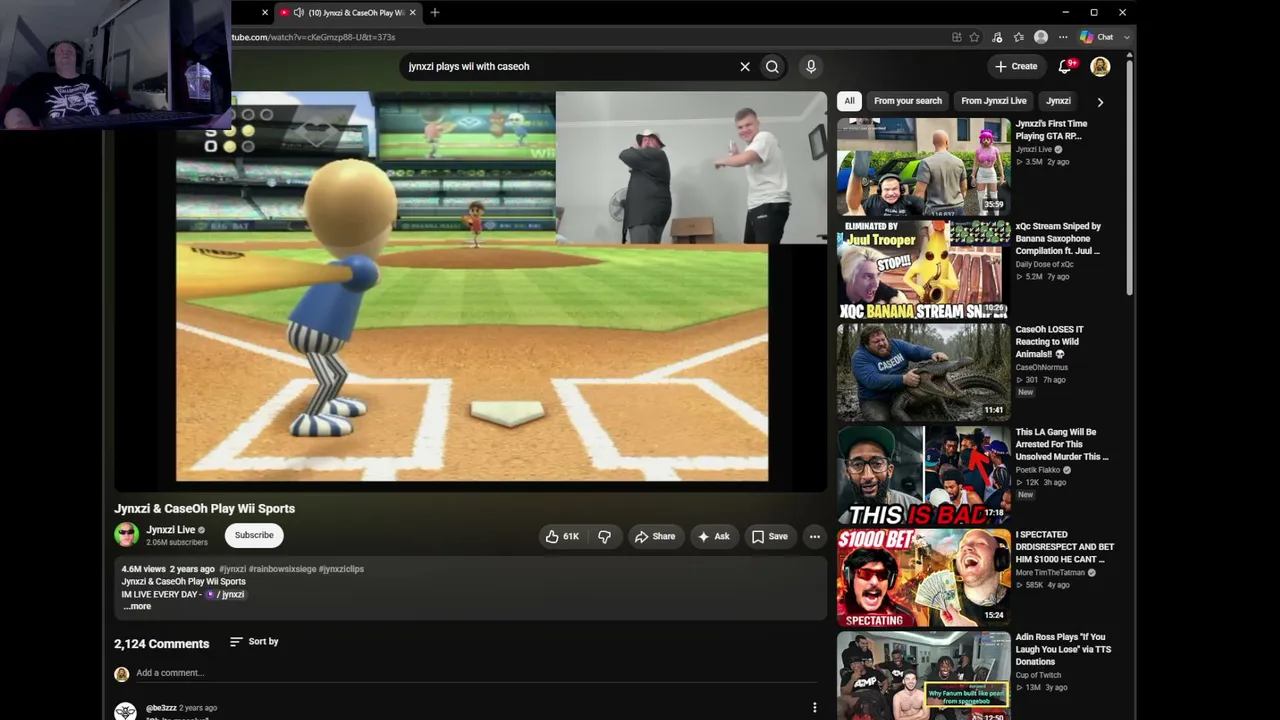
Task: Open more actions under the video
Action: 815,537
